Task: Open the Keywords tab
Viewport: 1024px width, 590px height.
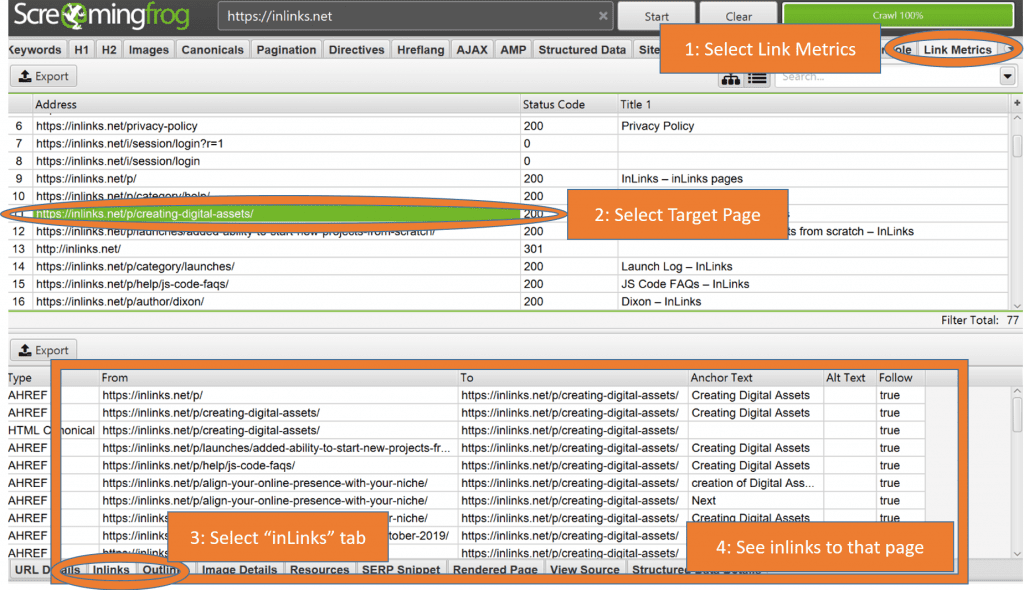Action: pyautogui.click(x=36, y=50)
